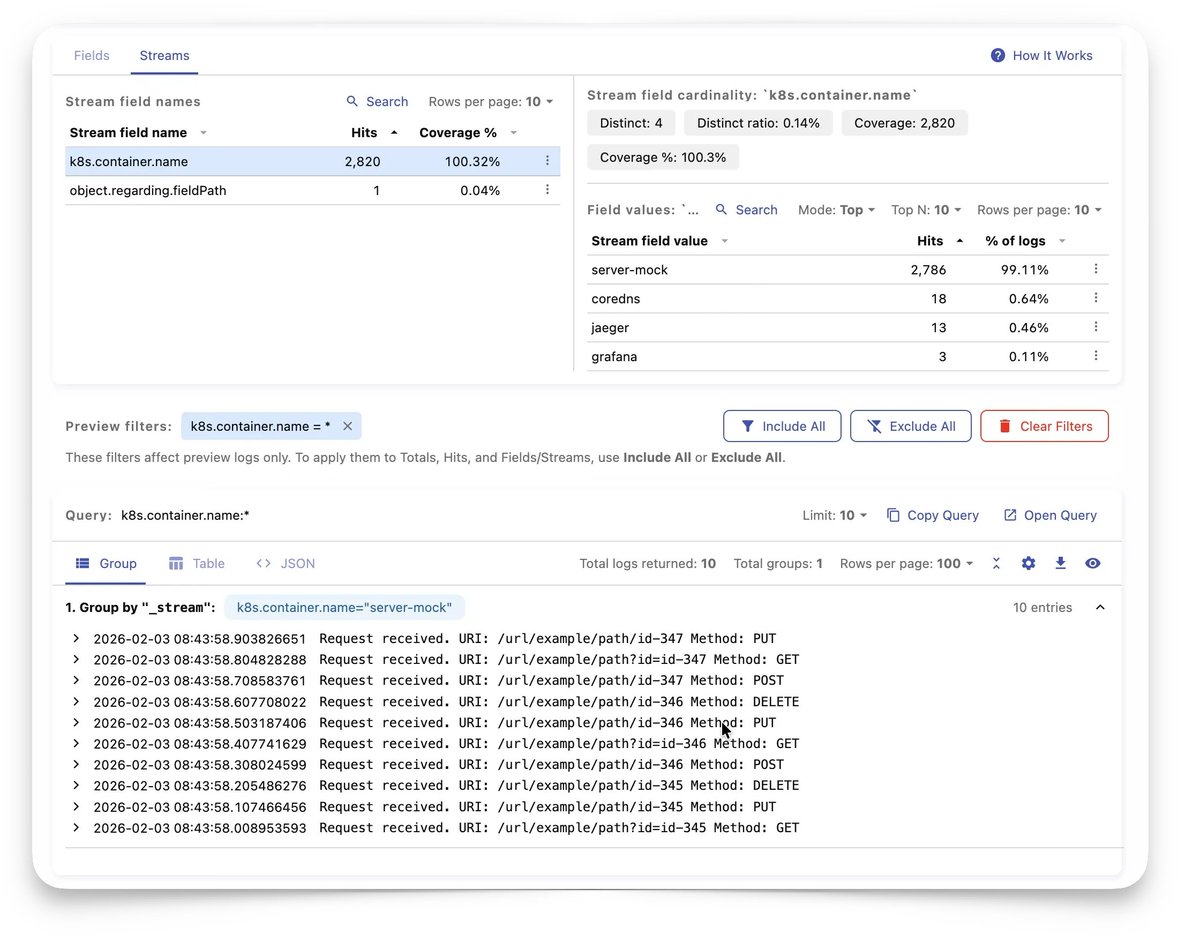Download the logs with the download icon
The height and width of the screenshot is (934, 1200).
pyautogui.click(x=1060, y=563)
